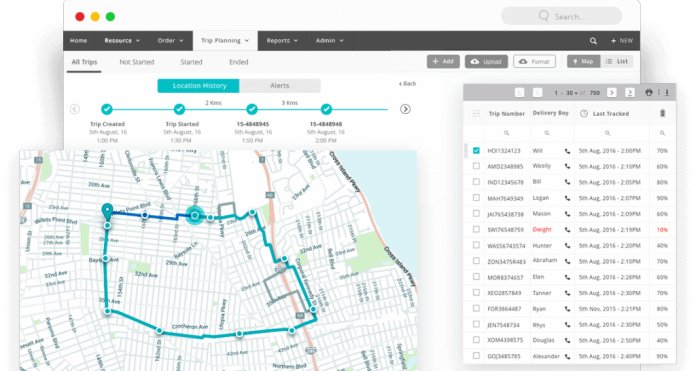Open the Trip Planning dropdown

pos(225,40)
